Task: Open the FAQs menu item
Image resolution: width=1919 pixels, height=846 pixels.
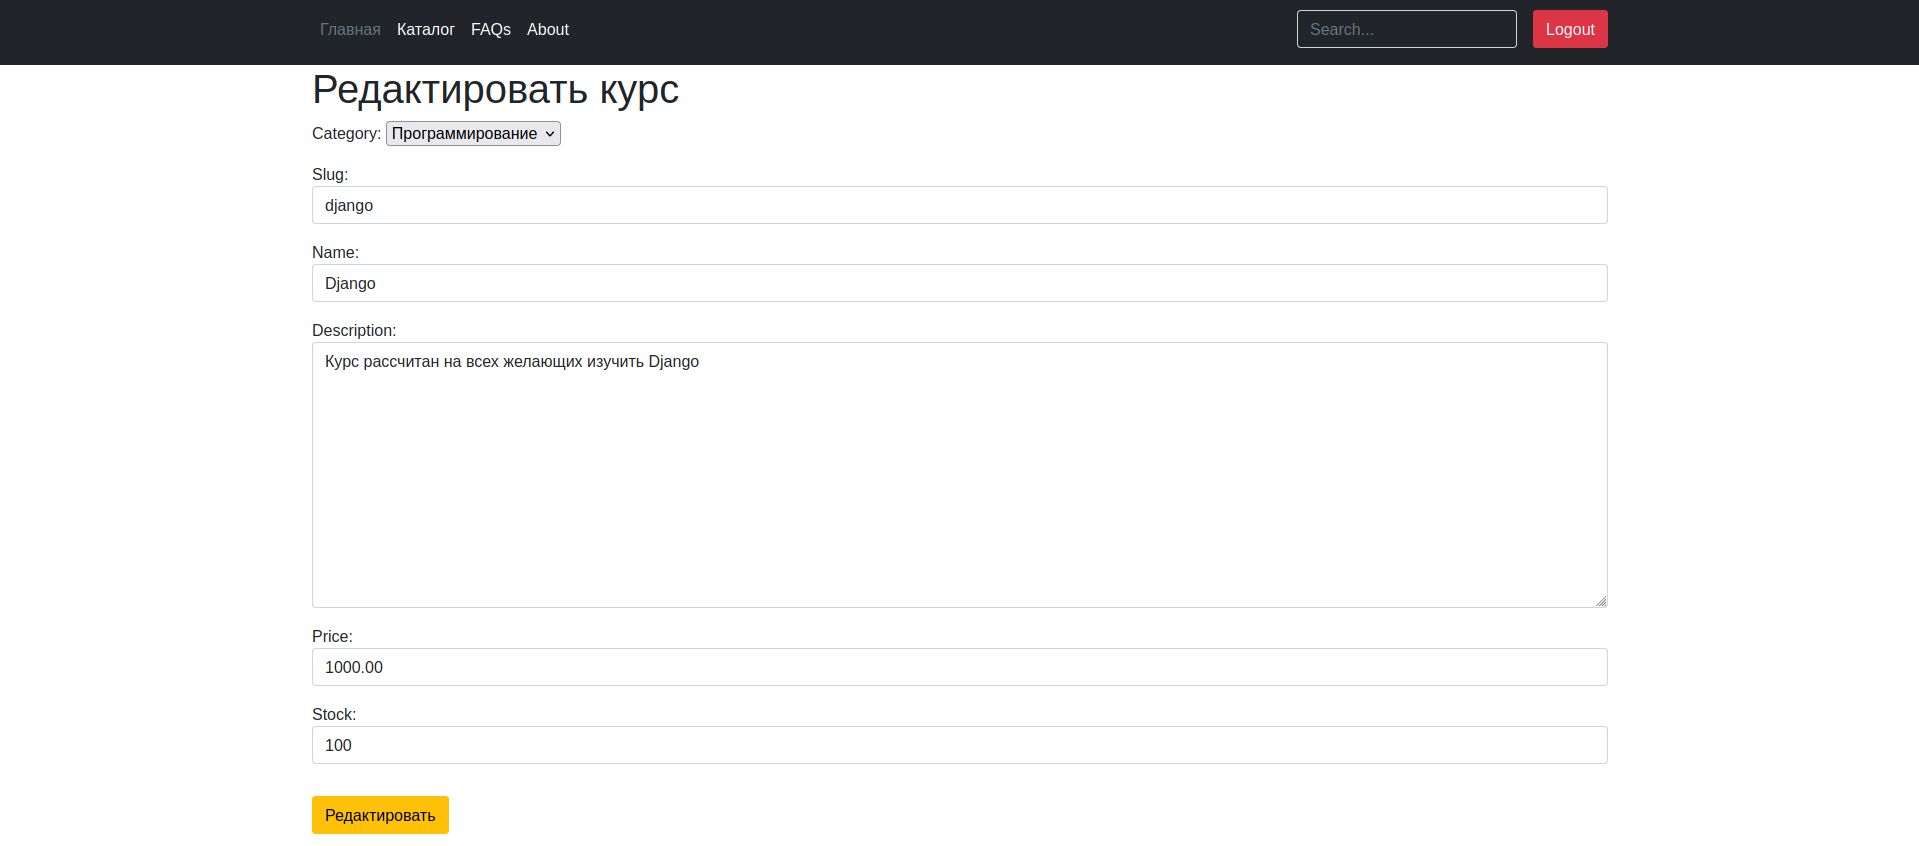Action: 491,30
